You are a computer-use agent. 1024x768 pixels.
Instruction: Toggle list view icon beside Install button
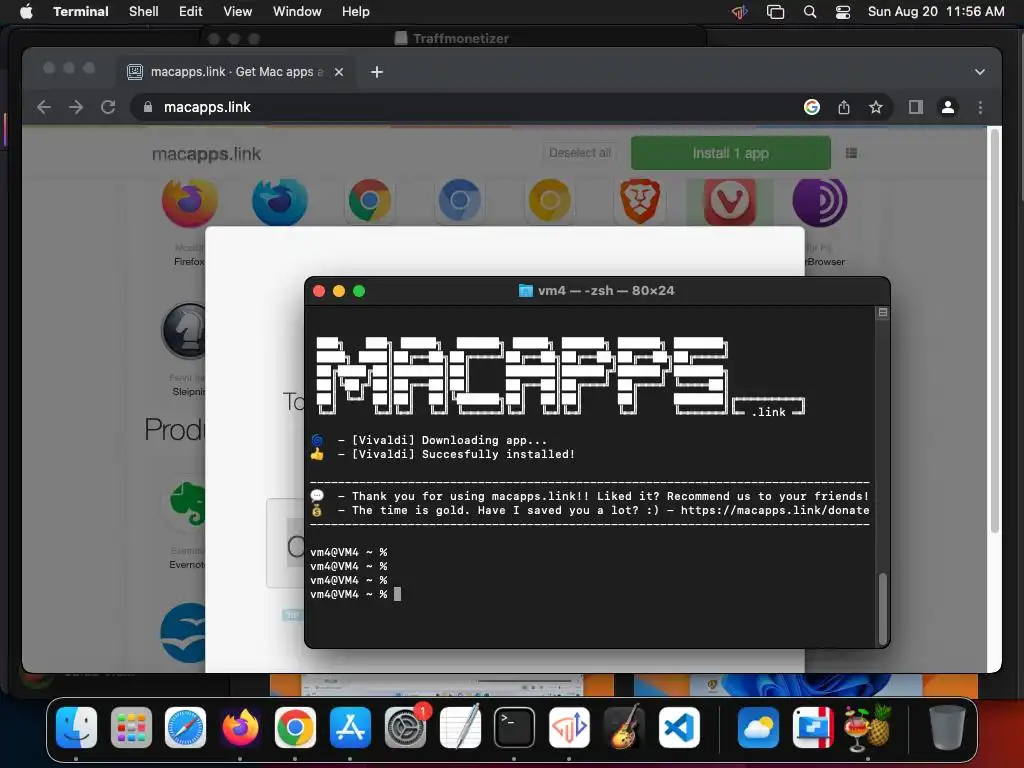851,153
